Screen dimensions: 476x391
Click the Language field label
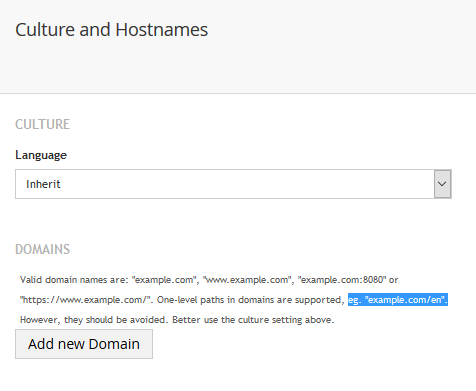click(41, 155)
